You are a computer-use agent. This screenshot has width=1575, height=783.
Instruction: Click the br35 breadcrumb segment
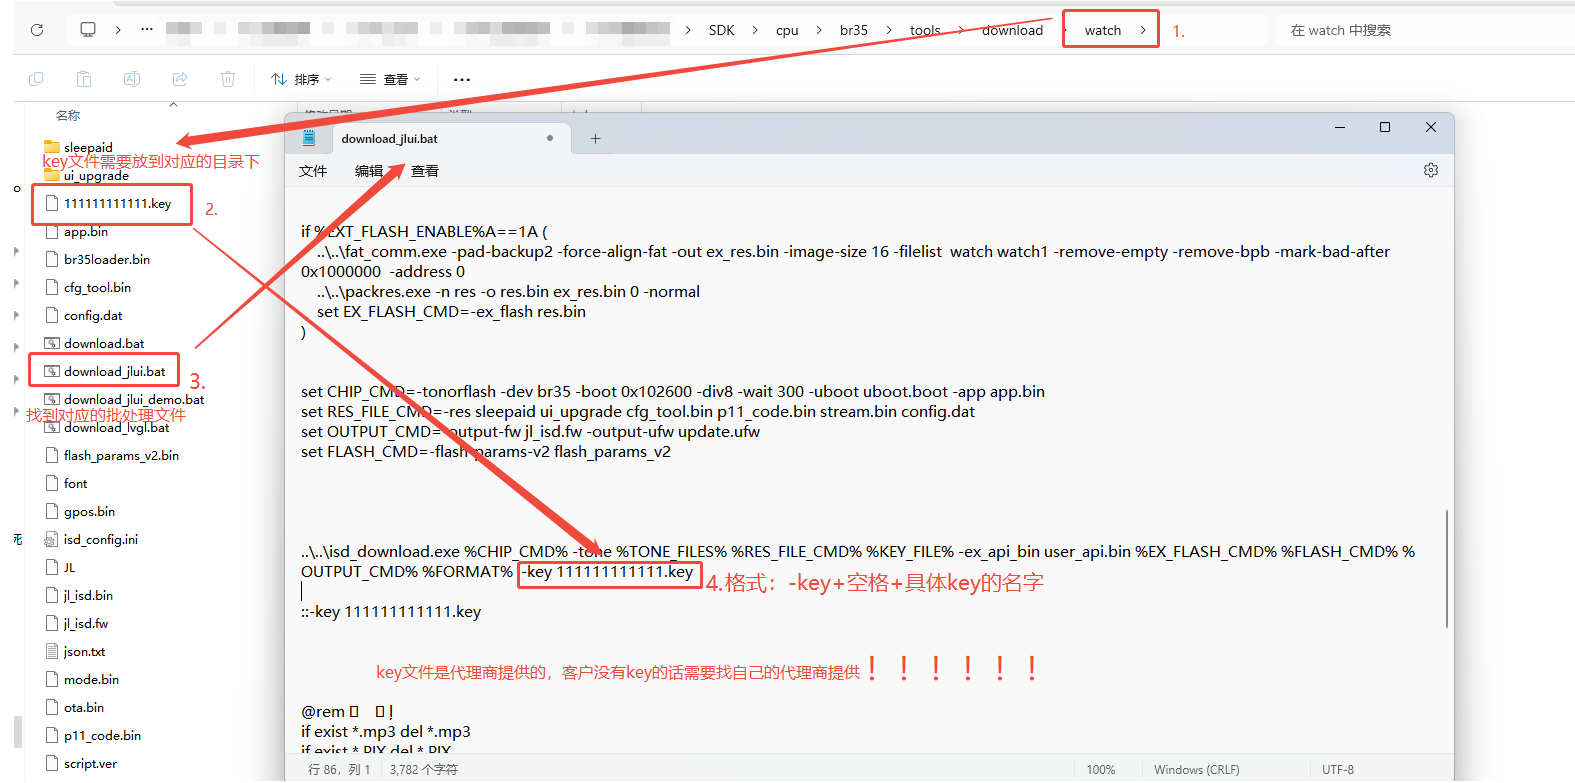point(854,30)
